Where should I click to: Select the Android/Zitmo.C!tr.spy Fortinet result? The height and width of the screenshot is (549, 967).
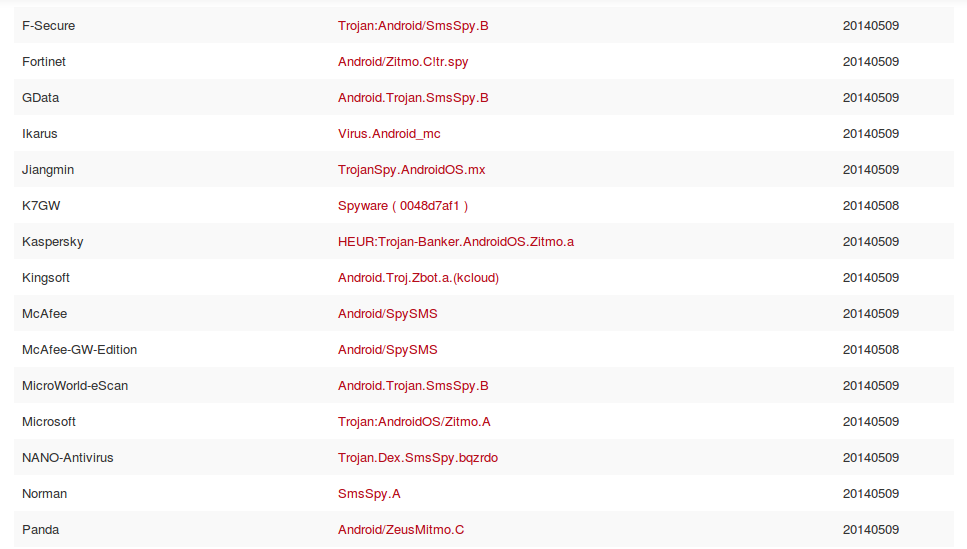coord(403,61)
